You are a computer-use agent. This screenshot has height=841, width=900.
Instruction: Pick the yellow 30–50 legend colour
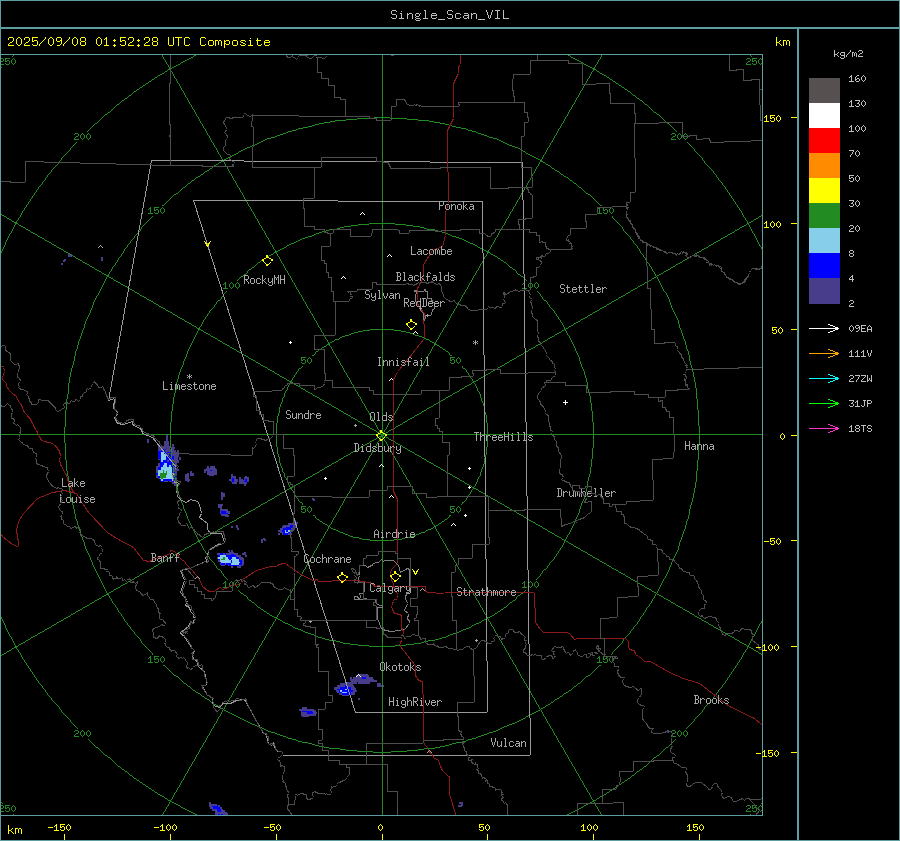824,191
